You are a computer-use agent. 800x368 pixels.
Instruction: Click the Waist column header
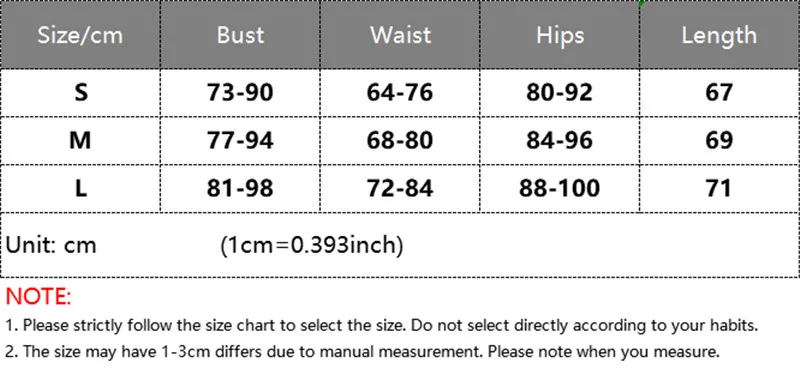pyautogui.click(x=400, y=35)
